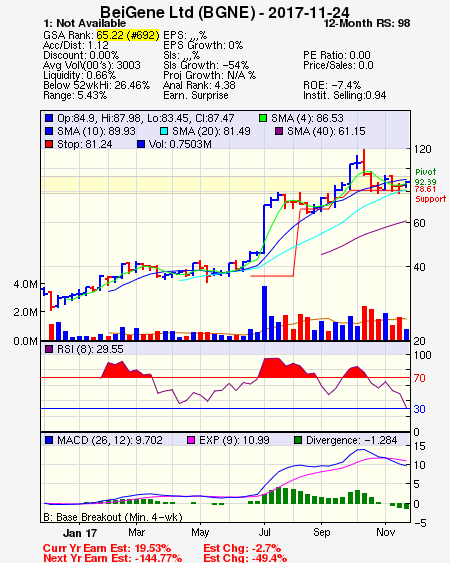The width and height of the screenshot is (450, 563).
Task: Click the Divergence: -1.284 label
Action: pyautogui.click(x=352, y=440)
